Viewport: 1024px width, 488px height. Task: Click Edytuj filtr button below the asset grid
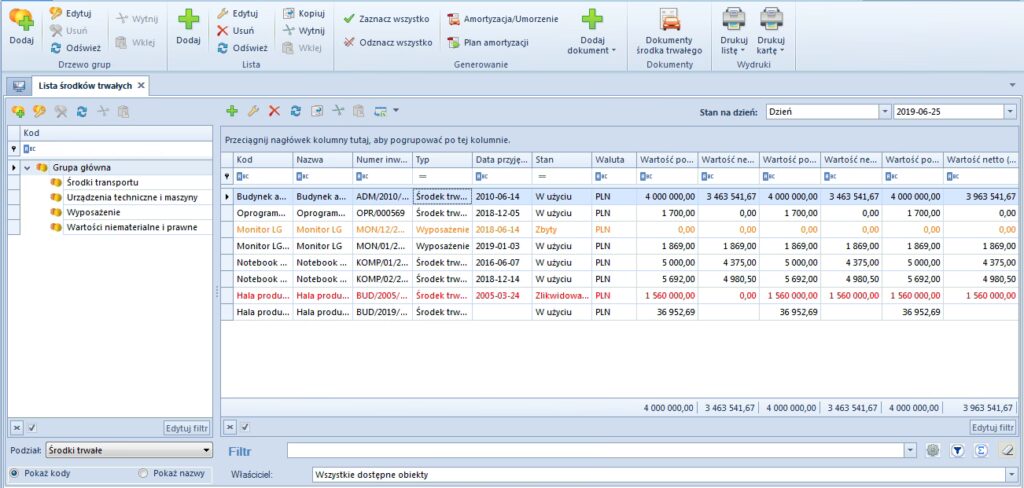point(993,428)
